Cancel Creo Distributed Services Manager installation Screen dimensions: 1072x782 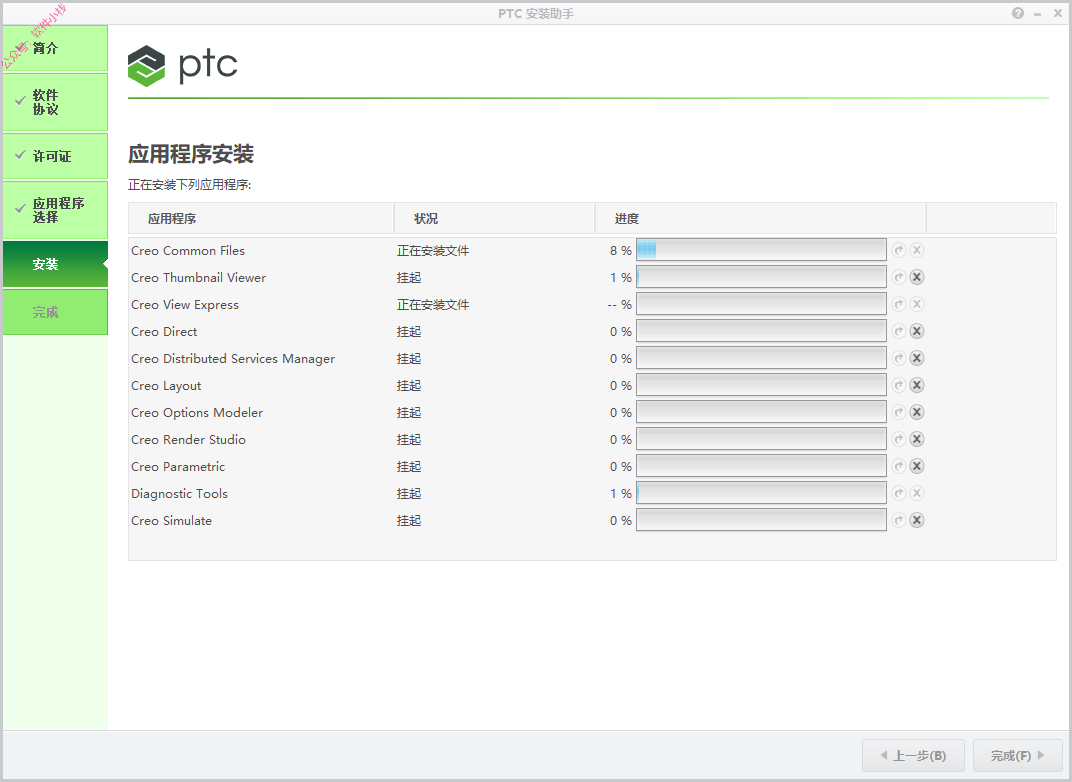click(917, 358)
